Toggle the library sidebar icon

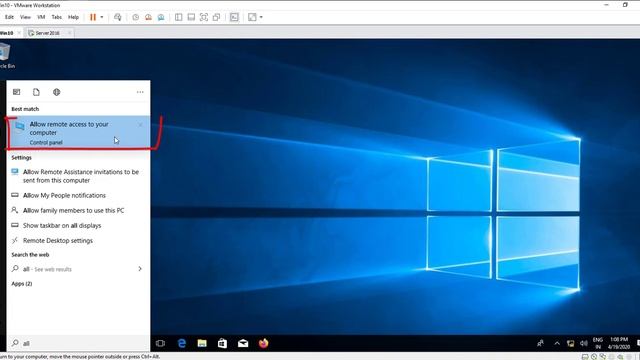[178, 17]
